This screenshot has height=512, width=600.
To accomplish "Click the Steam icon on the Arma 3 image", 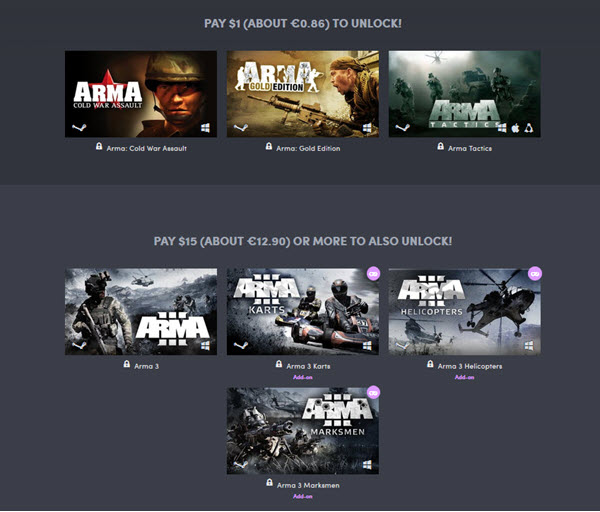I will point(75,345).
